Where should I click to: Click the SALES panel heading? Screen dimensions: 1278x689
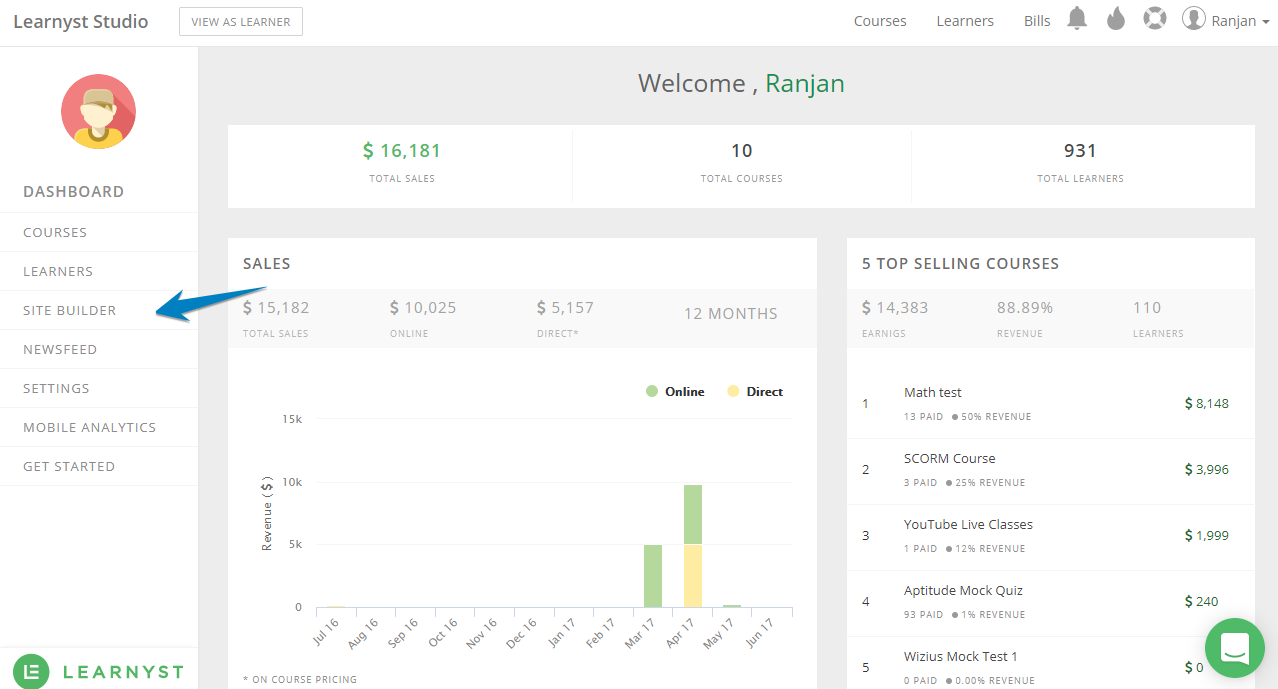[267, 264]
